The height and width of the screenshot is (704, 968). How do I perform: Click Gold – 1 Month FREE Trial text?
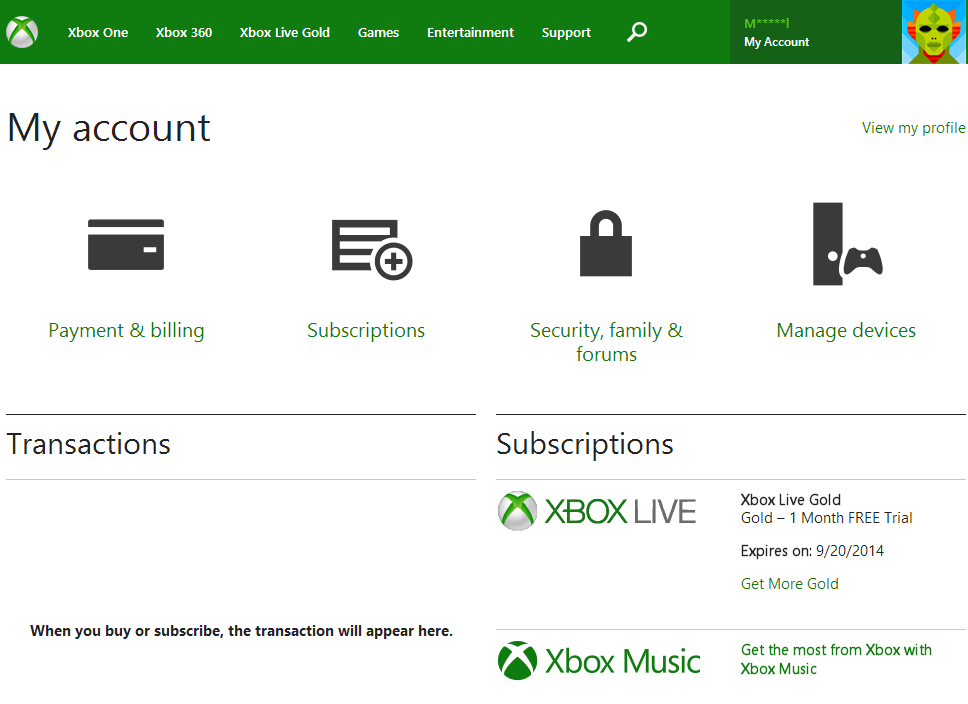coord(827,518)
